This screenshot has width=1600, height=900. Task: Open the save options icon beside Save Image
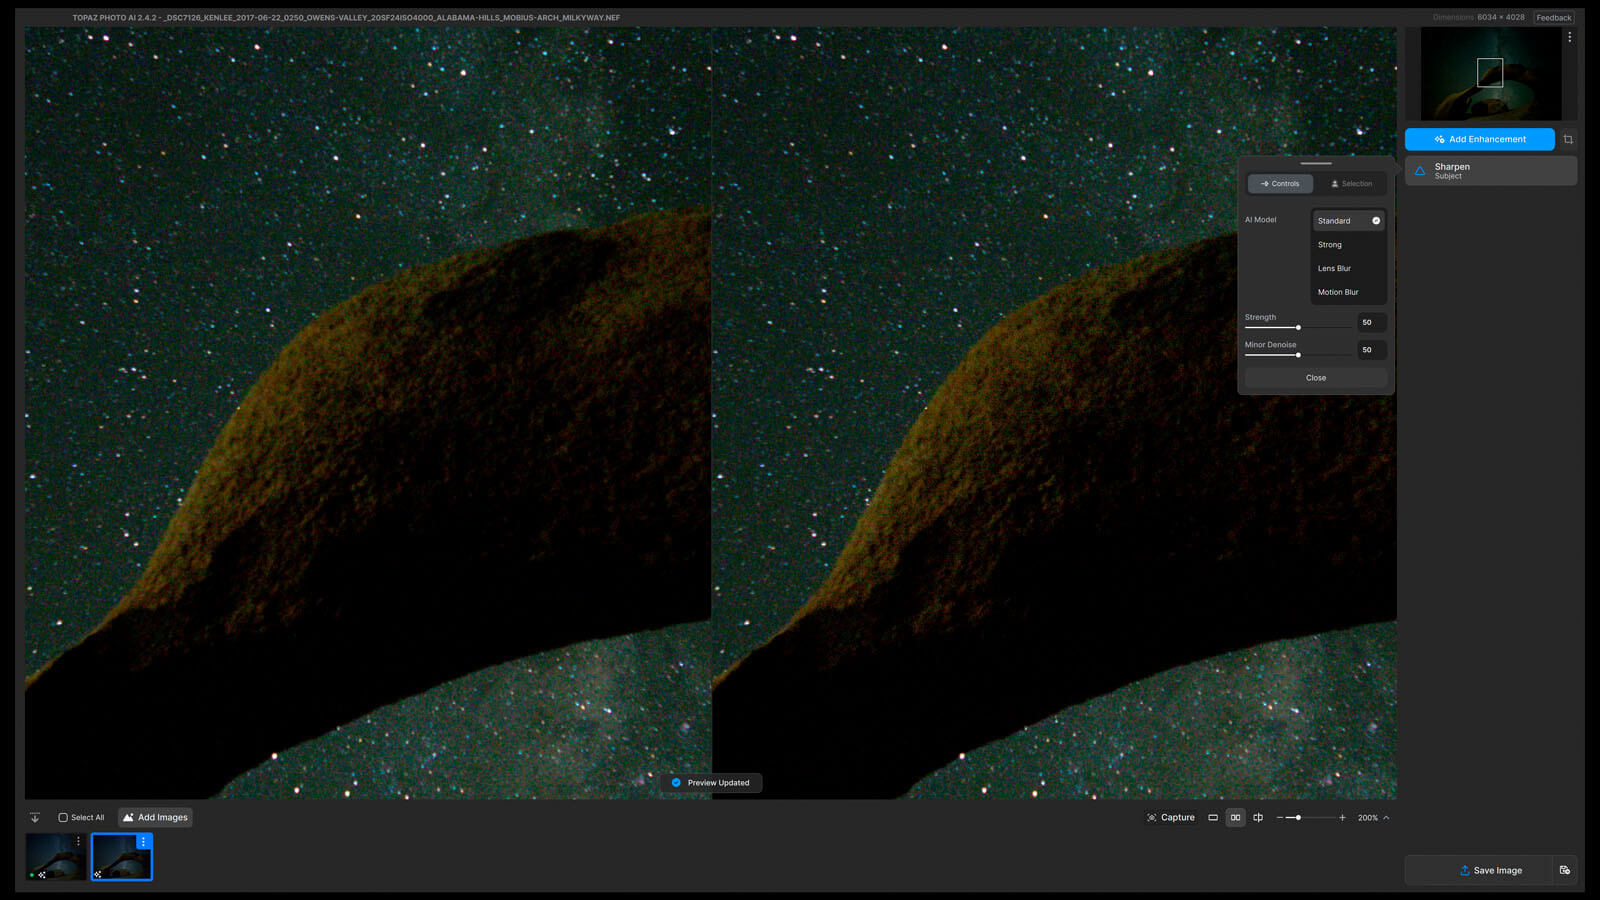point(1565,870)
